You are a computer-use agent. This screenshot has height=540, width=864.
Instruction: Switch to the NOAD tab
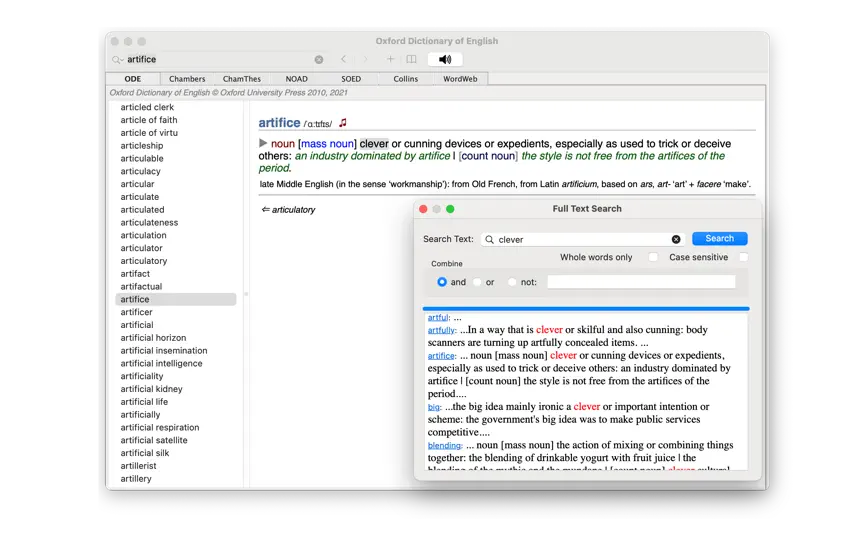tap(296, 79)
